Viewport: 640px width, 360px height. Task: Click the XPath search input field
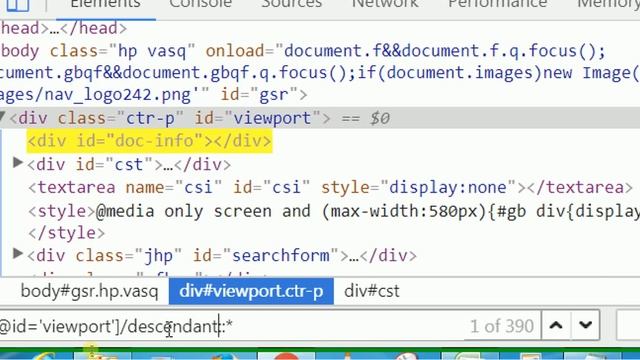coord(232,326)
